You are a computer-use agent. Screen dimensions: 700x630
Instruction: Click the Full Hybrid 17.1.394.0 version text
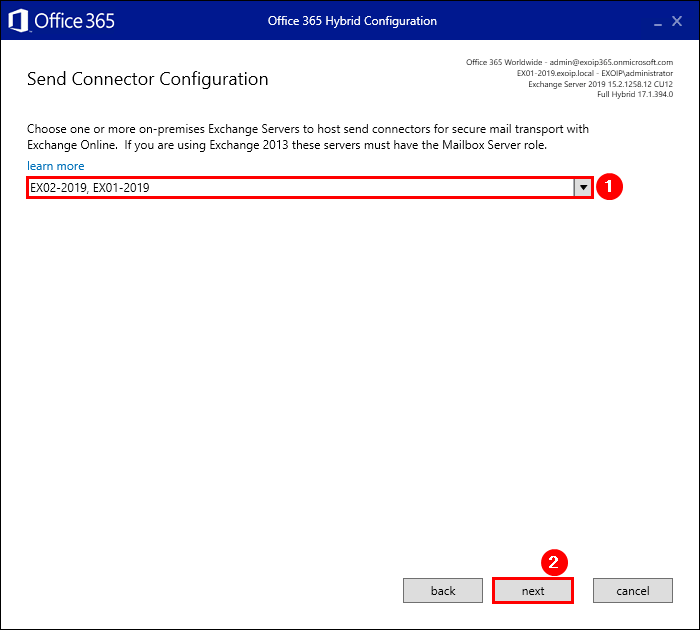[634, 95]
